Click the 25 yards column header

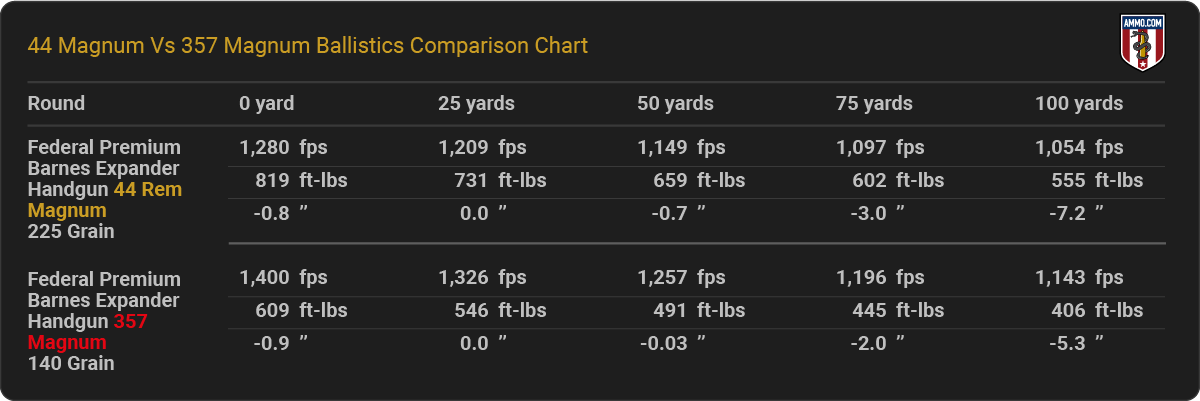476,103
